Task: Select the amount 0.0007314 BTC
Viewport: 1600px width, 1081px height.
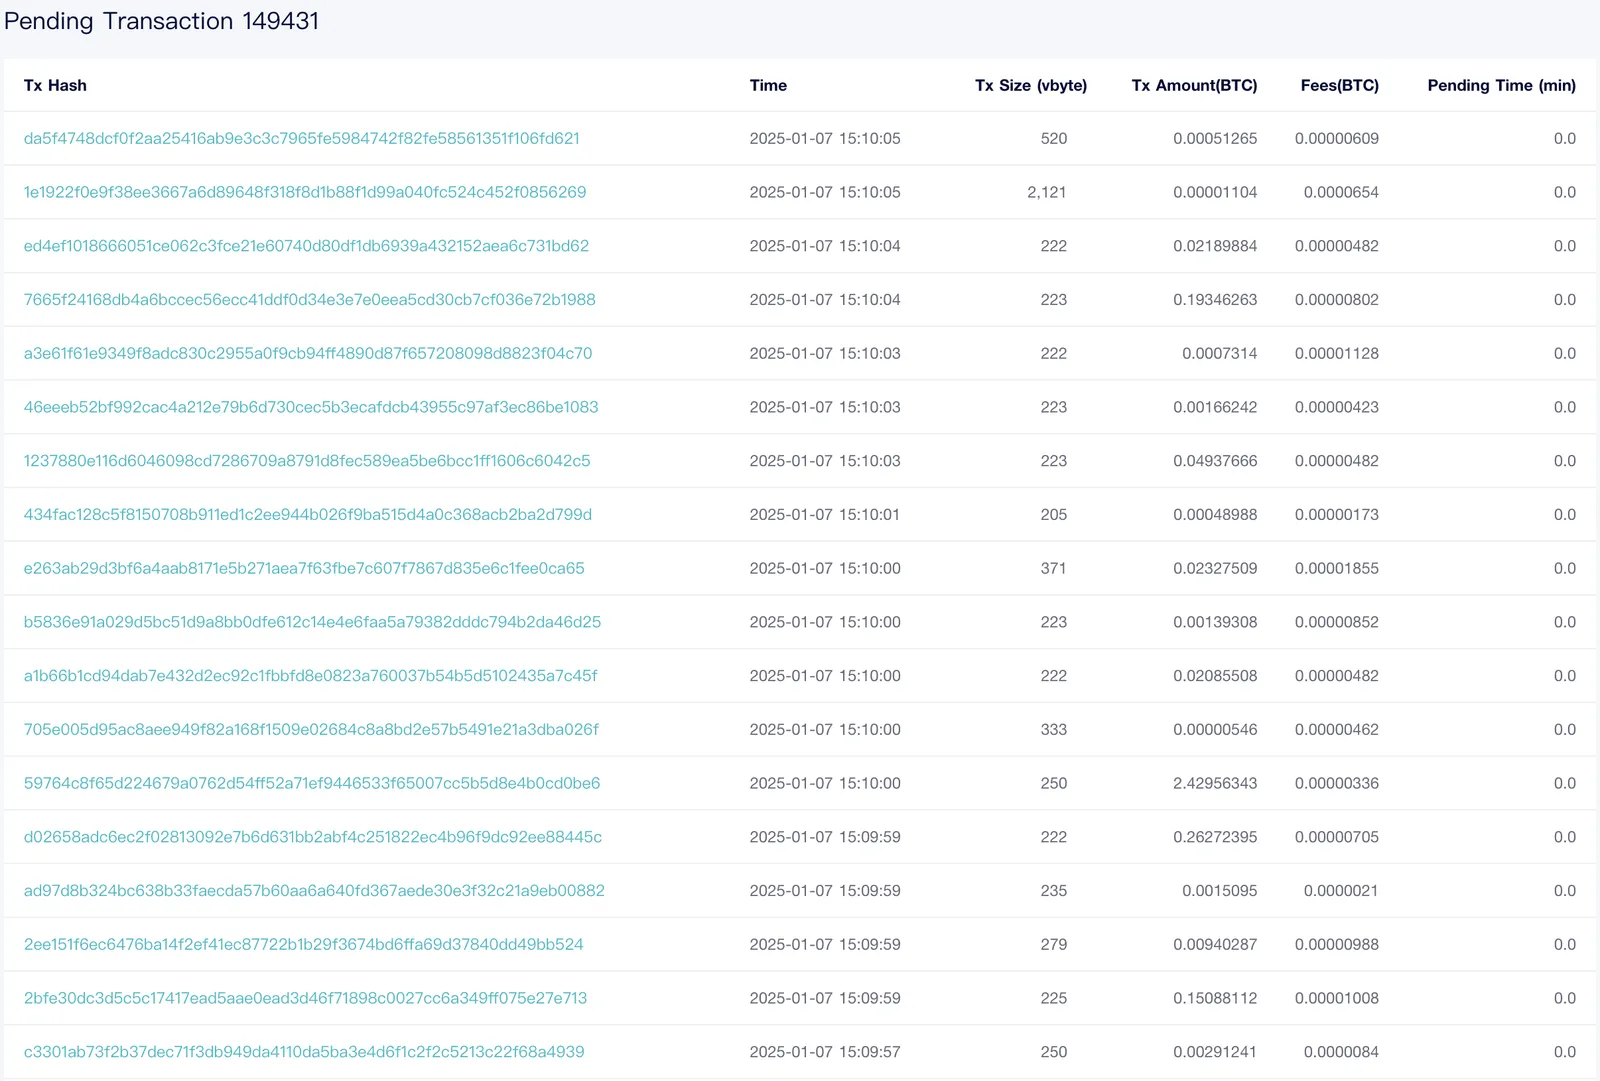Action: 1219,353
